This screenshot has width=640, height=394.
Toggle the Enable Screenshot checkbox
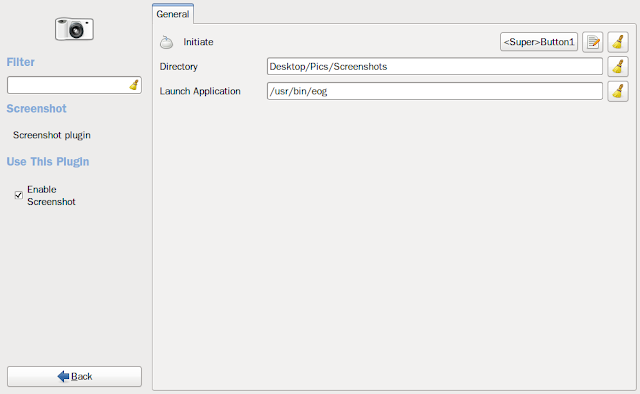[x=18, y=195]
